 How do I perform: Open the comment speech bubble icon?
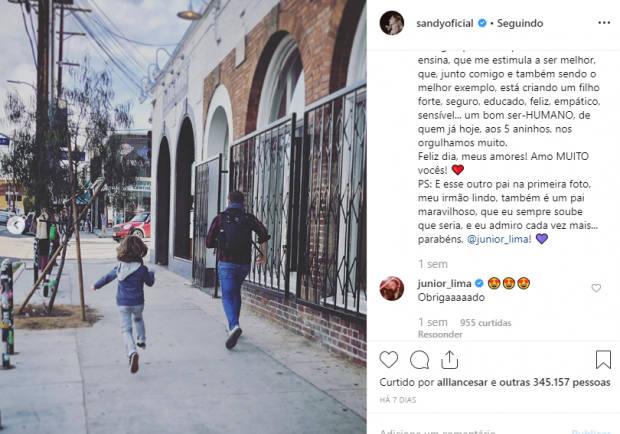click(419, 360)
